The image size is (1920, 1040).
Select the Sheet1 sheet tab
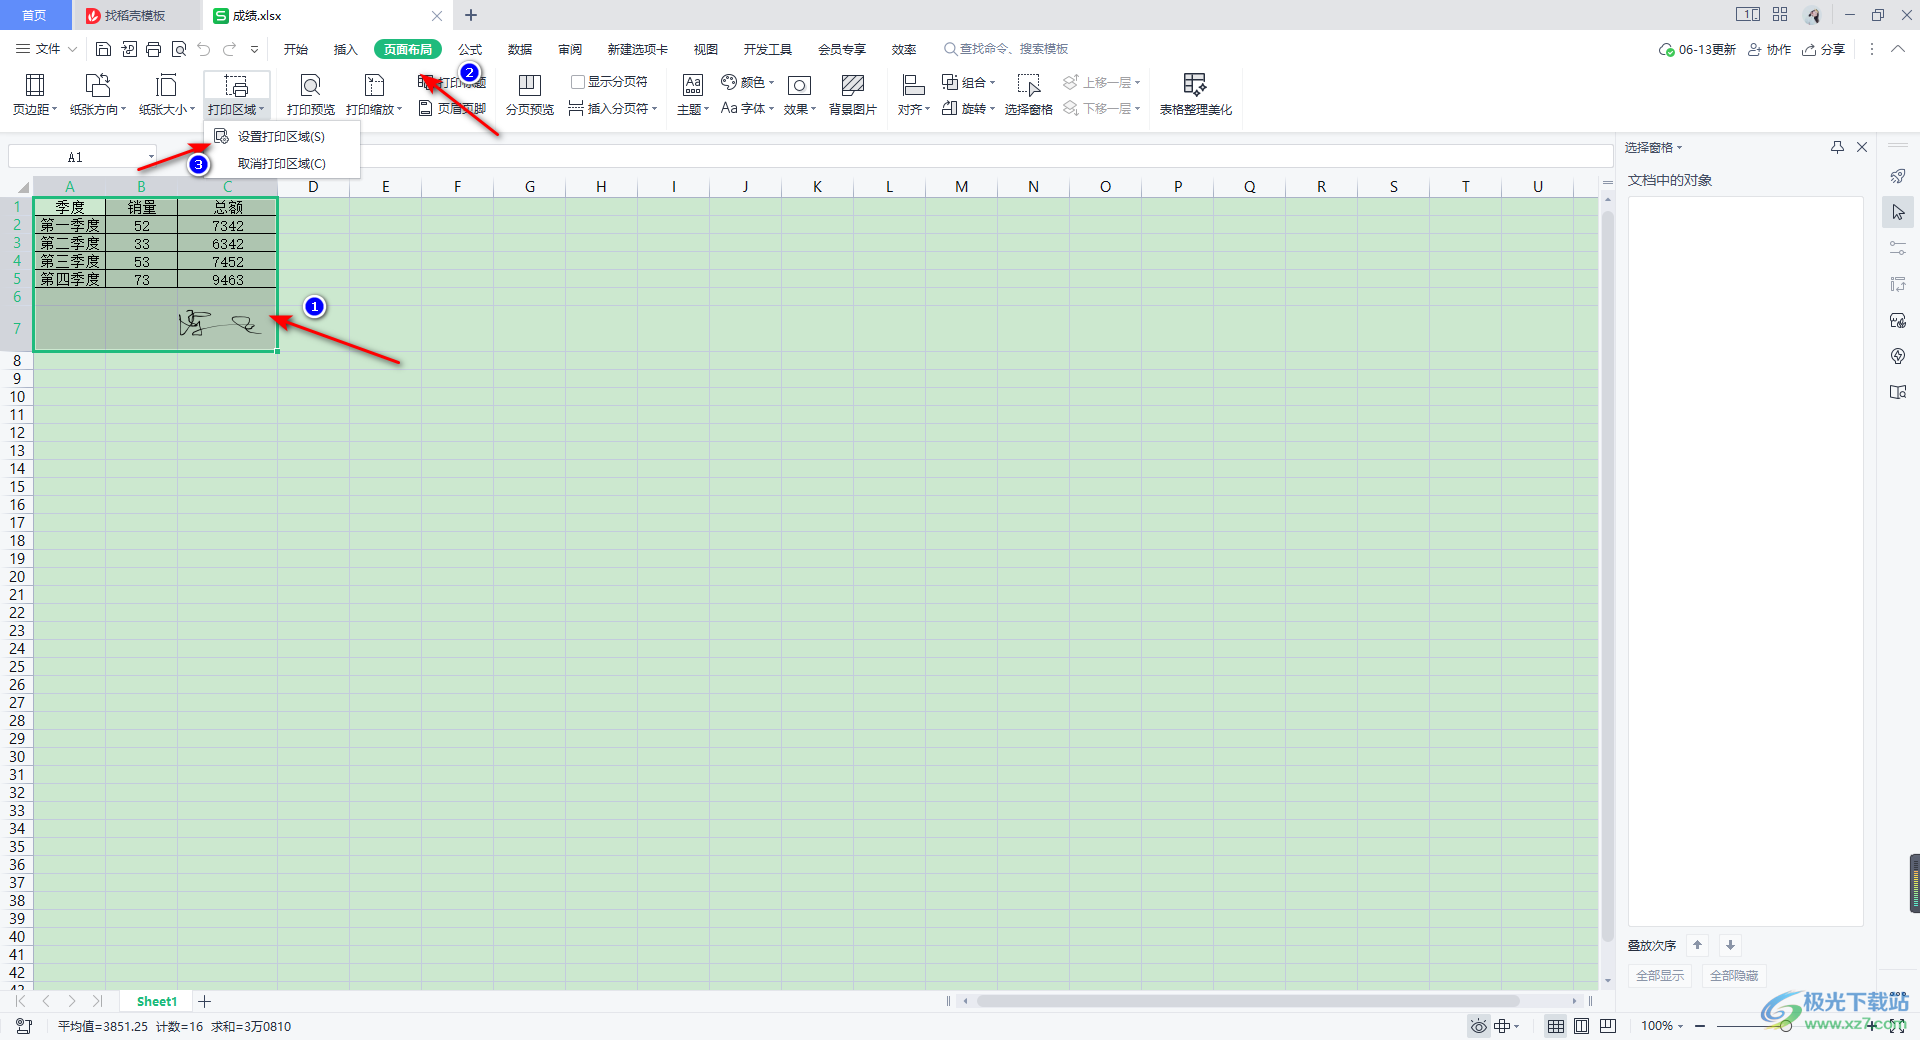[157, 1001]
